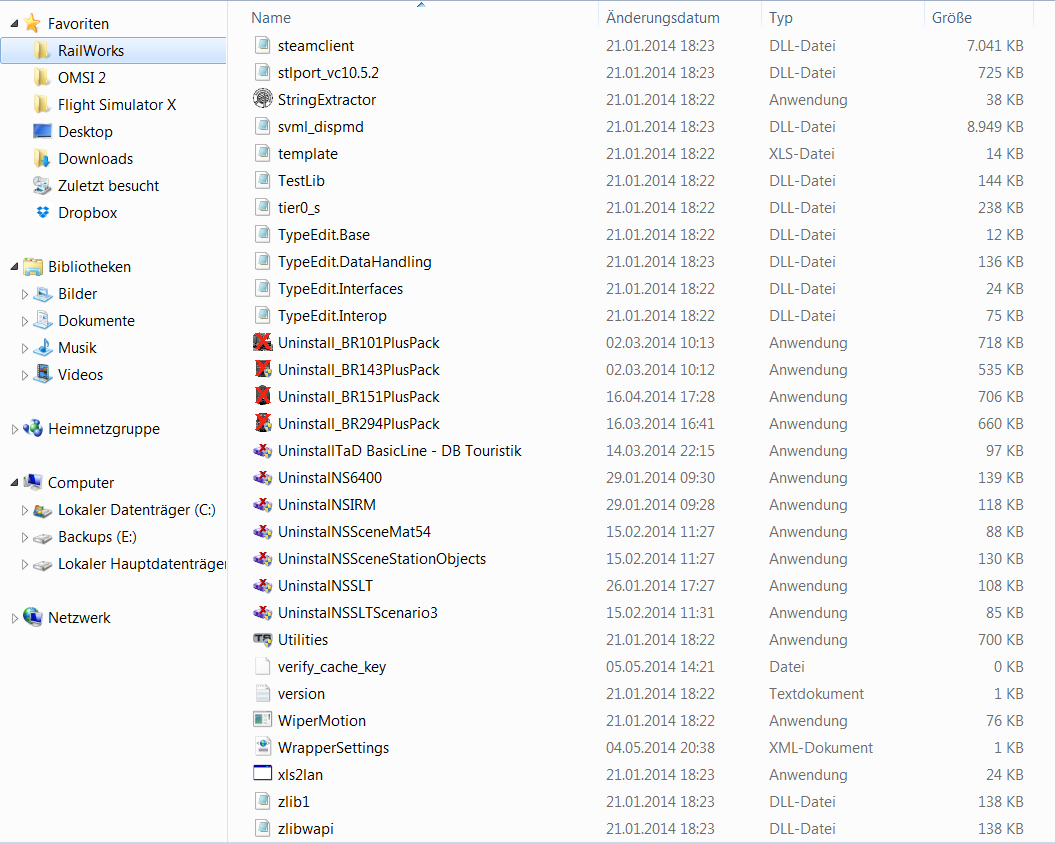Collapse the Computer node
This screenshot has height=843, width=1055.
coord(14,482)
